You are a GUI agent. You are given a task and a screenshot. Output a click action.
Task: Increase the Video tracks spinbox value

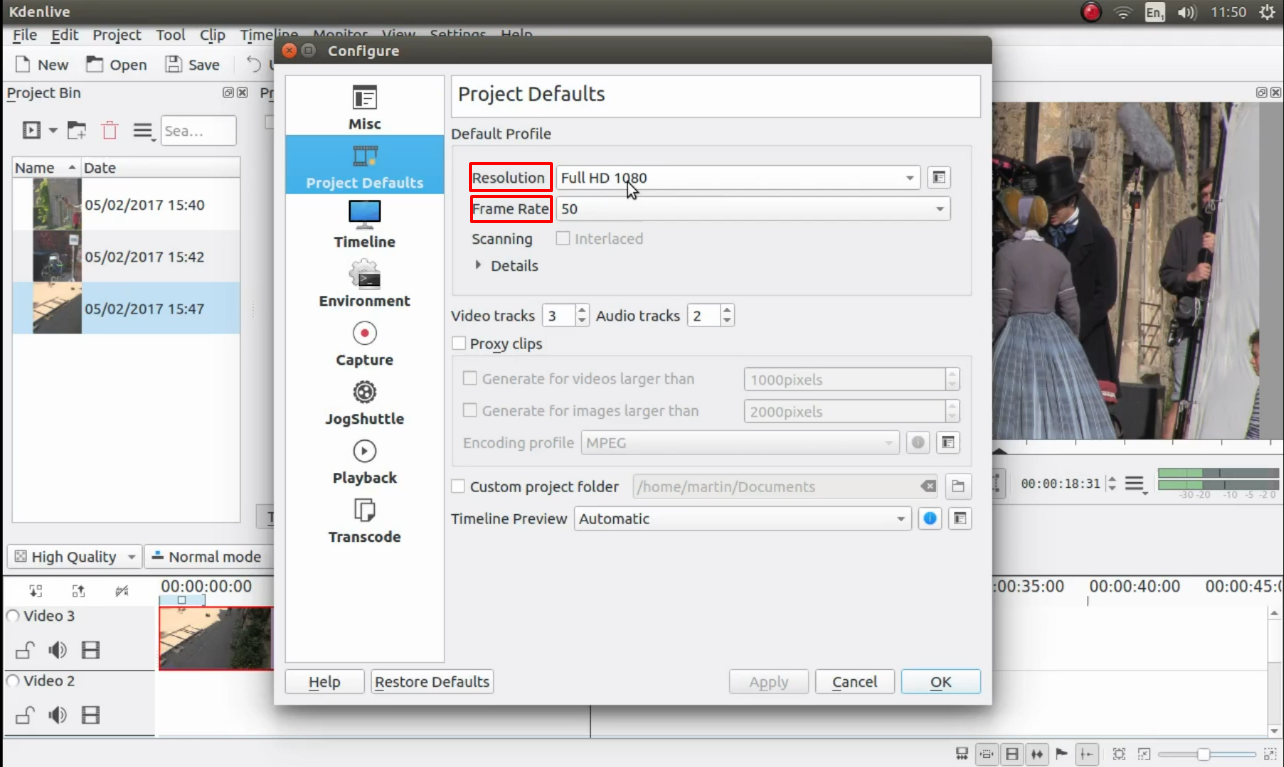pyautogui.click(x=582, y=310)
